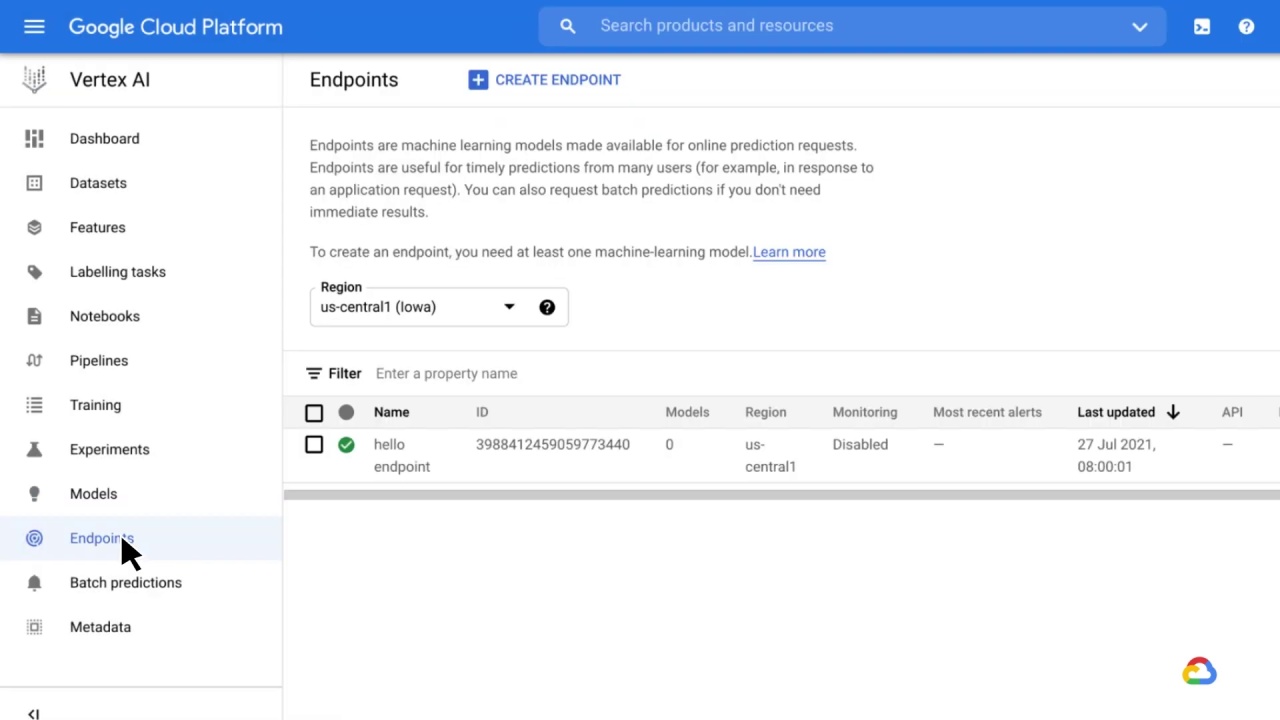Click the endpoint ID 3988412459059773440
The image size is (1280, 720).
click(x=553, y=444)
